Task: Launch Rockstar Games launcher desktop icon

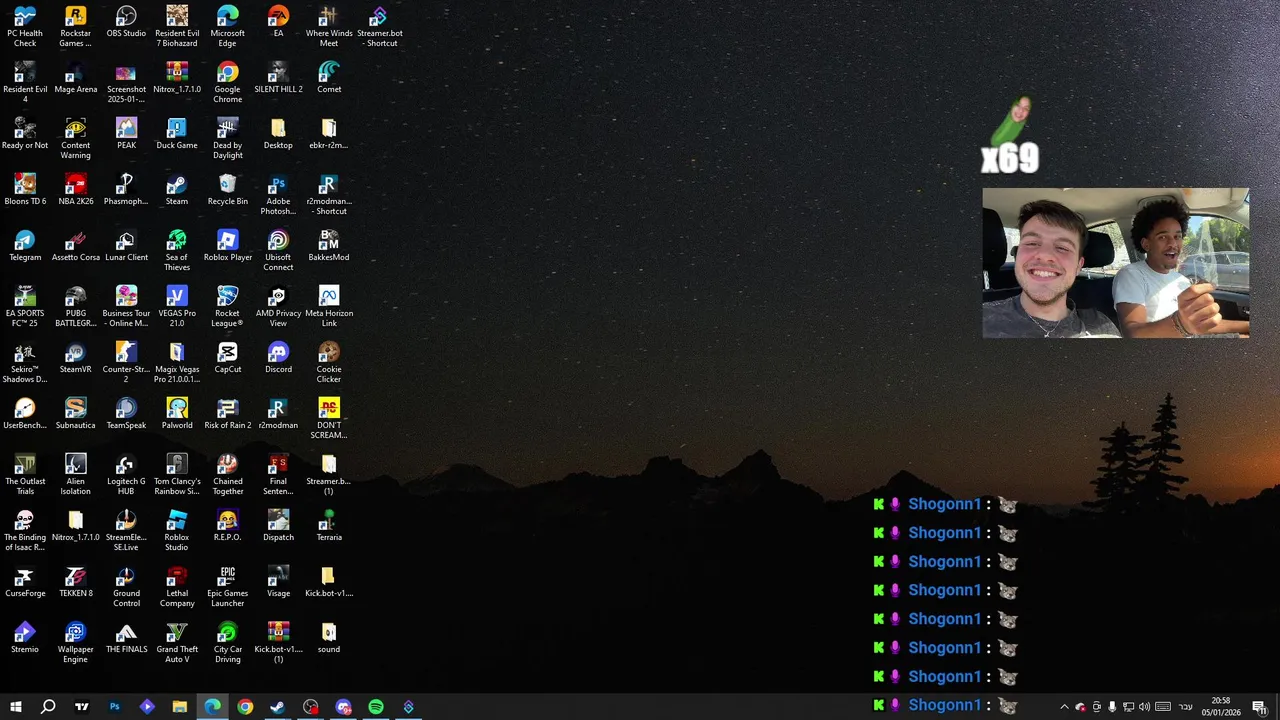Action: coord(75,26)
